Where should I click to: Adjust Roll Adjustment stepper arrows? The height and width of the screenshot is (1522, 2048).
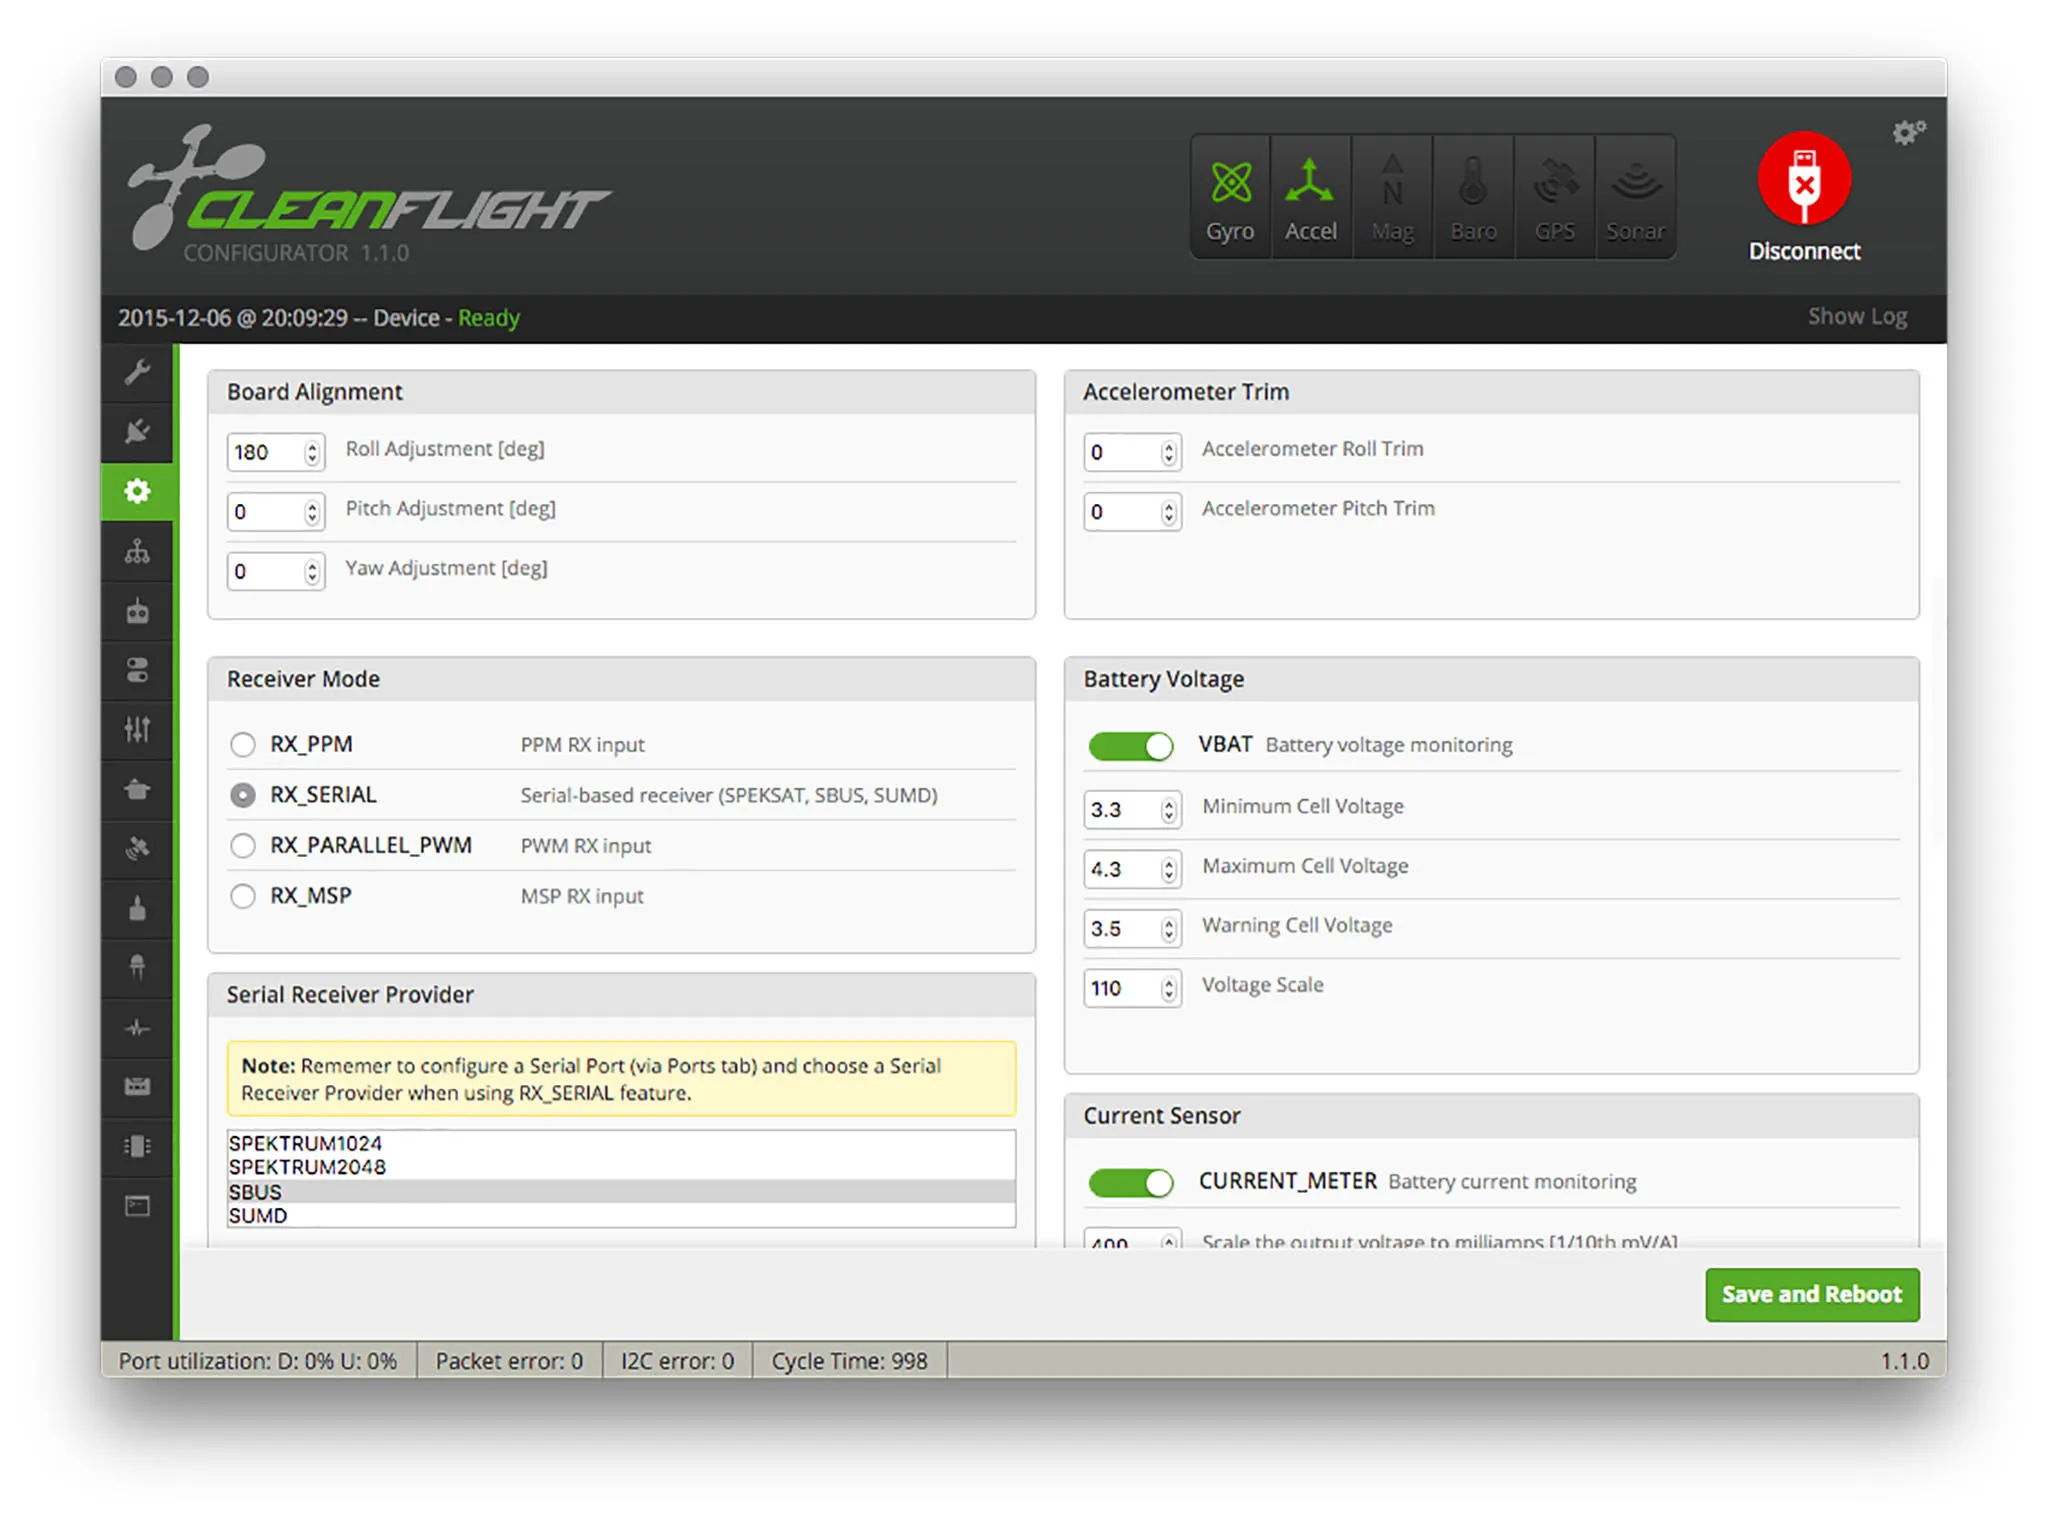[312, 452]
